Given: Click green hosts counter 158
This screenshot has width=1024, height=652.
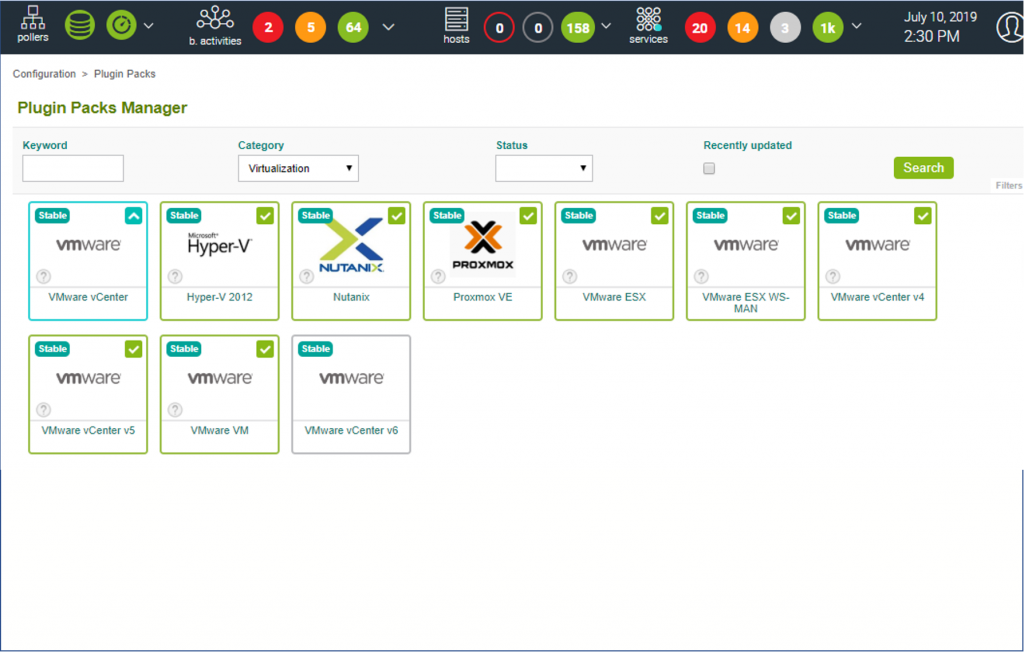Looking at the screenshot, I should (x=578, y=28).
